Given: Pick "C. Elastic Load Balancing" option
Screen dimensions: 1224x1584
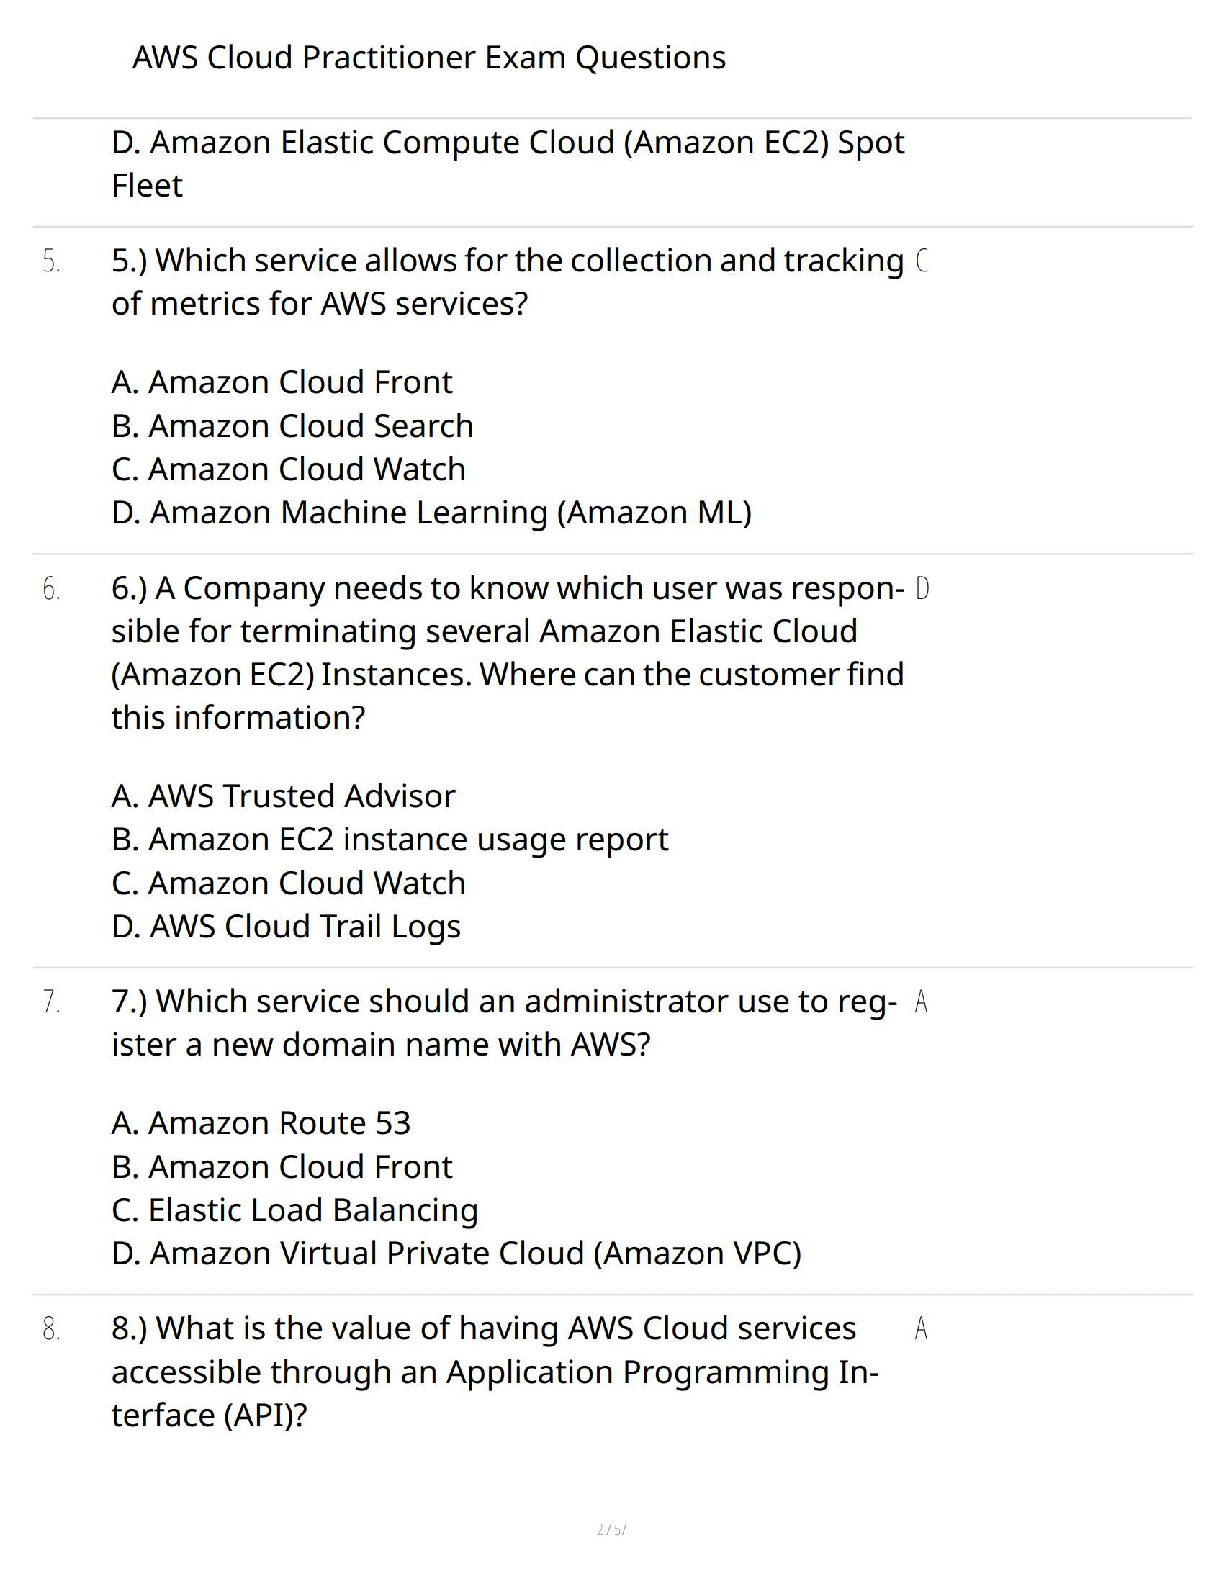Looking at the screenshot, I should [x=295, y=1210].
